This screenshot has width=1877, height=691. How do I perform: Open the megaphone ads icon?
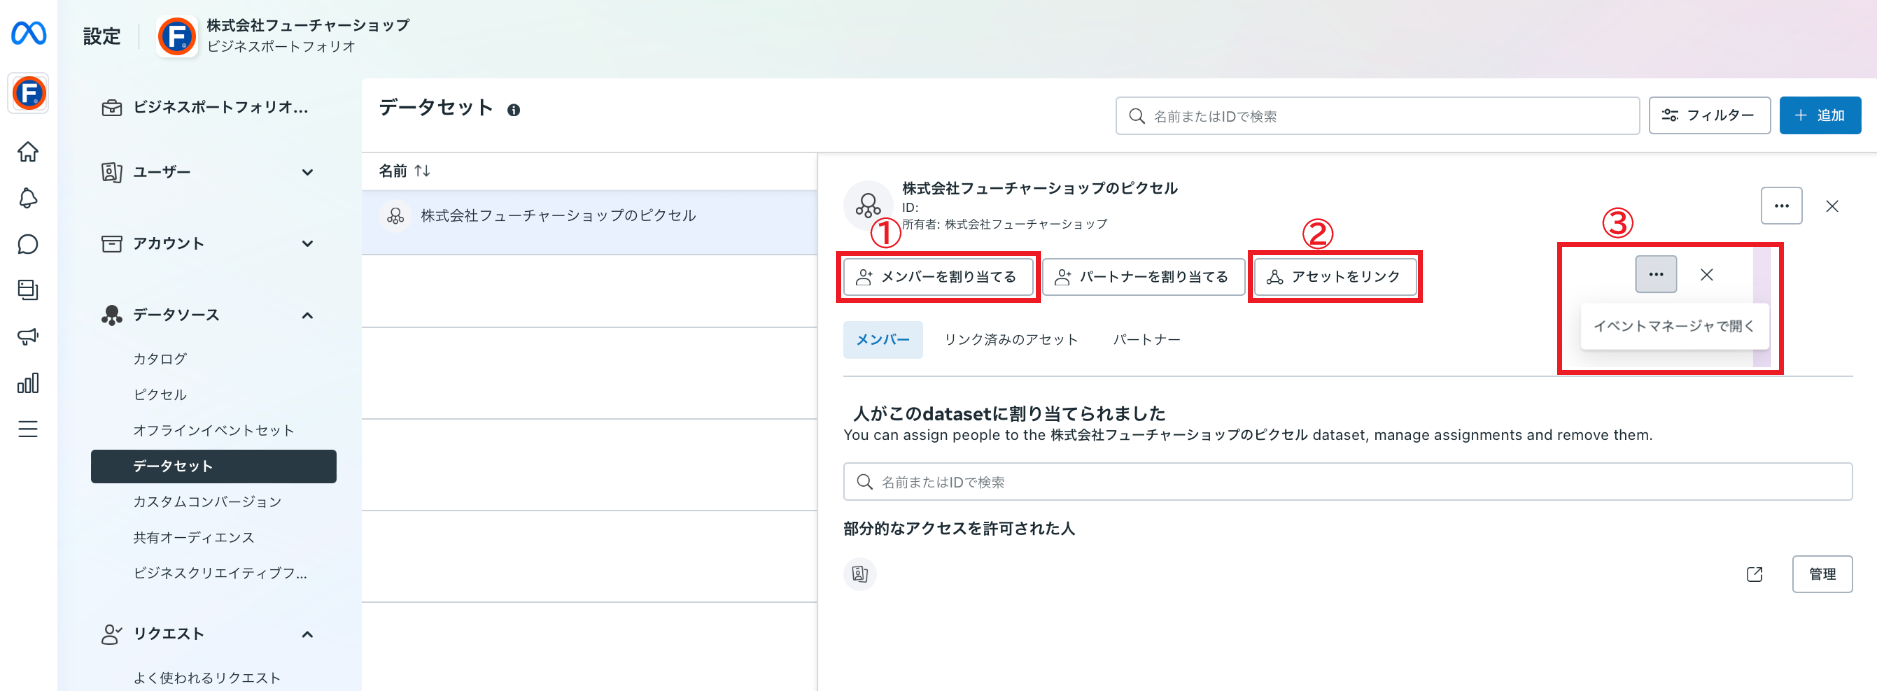pyautogui.click(x=28, y=336)
